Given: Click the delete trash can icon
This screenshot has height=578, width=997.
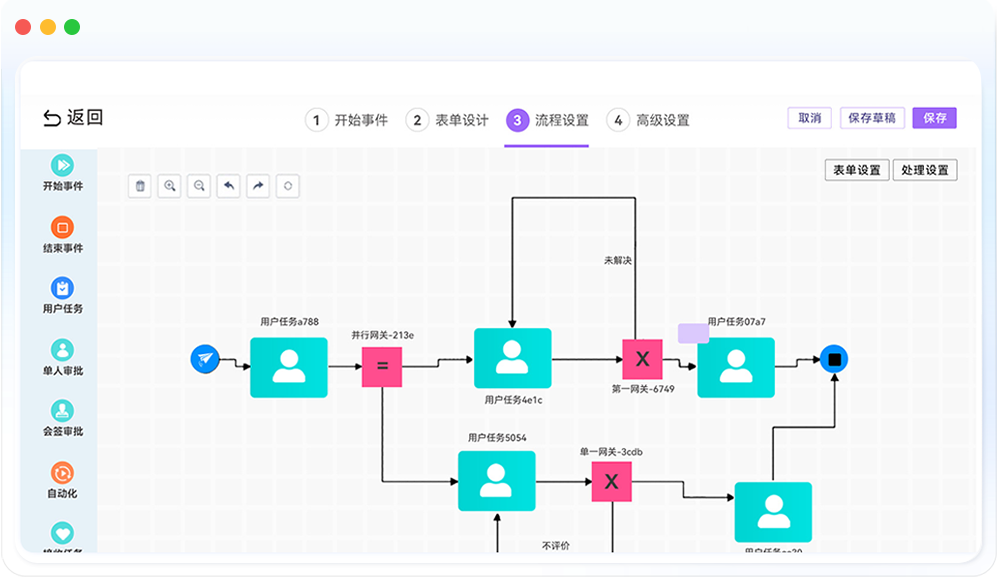Looking at the screenshot, I should click(140, 185).
